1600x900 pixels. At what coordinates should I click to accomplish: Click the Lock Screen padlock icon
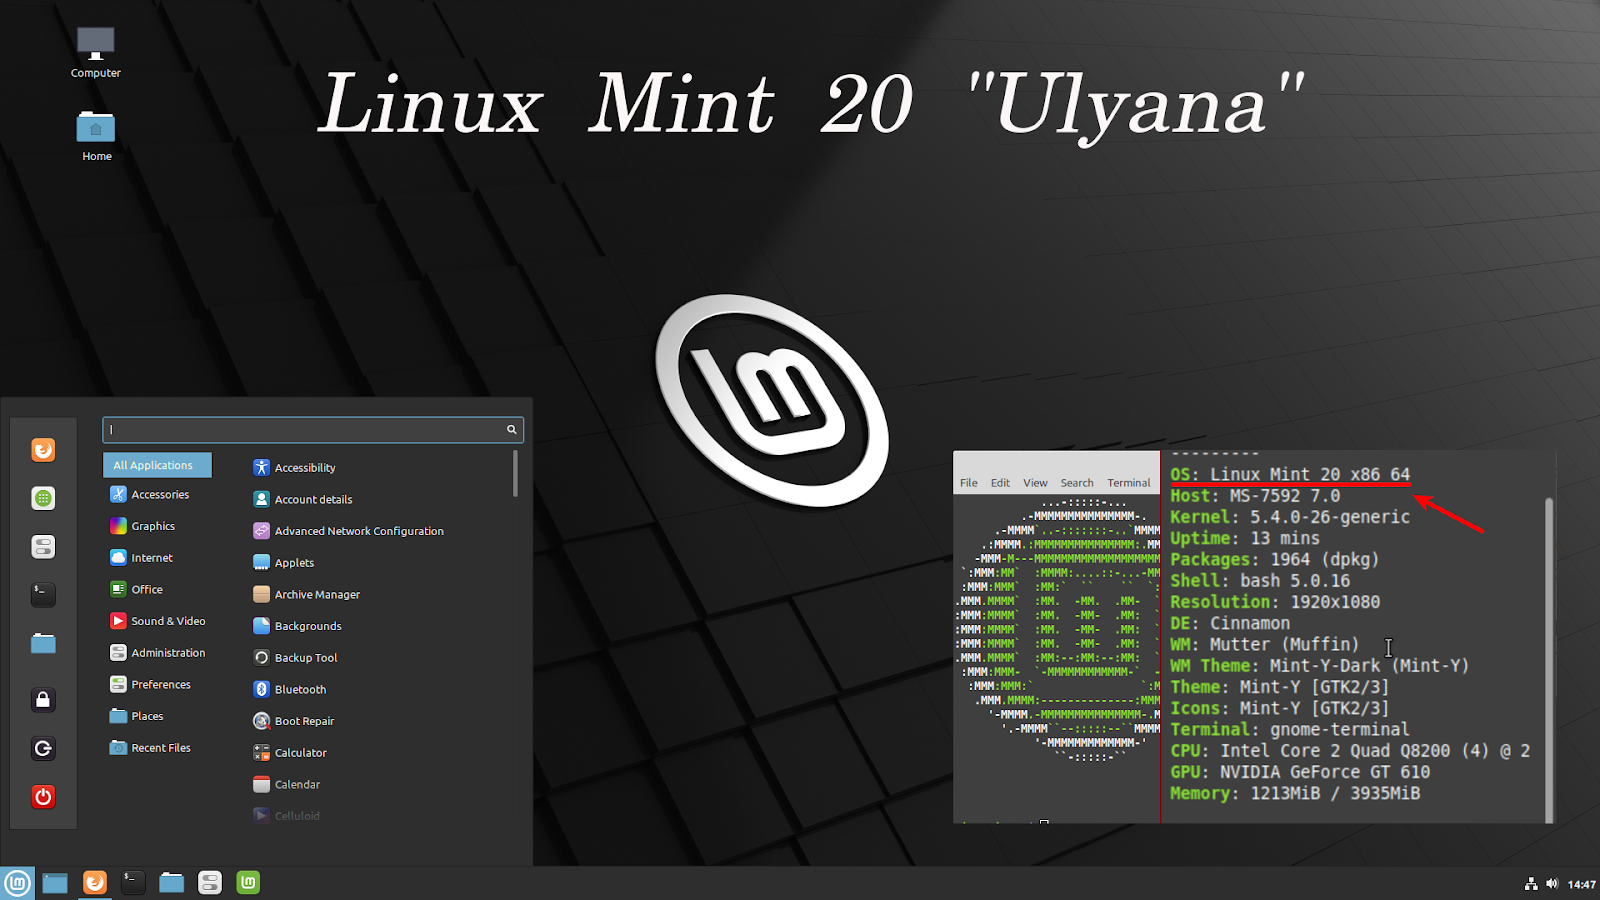point(43,700)
